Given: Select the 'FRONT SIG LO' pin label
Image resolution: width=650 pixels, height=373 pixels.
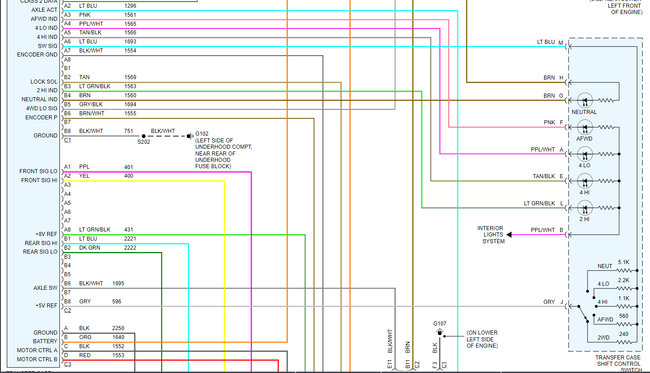Looking at the screenshot, I should 39,171.
